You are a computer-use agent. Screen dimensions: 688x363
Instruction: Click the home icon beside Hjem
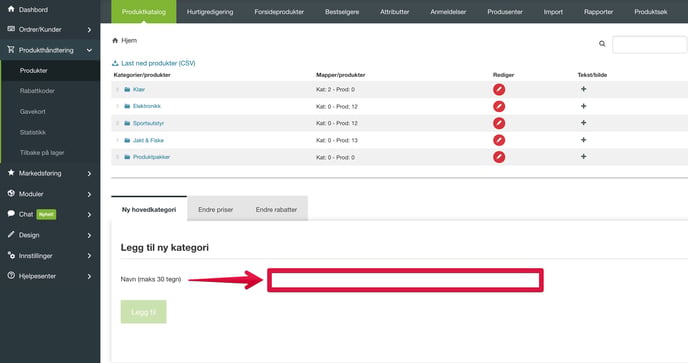pyautogui.click(x=115, y=40)
